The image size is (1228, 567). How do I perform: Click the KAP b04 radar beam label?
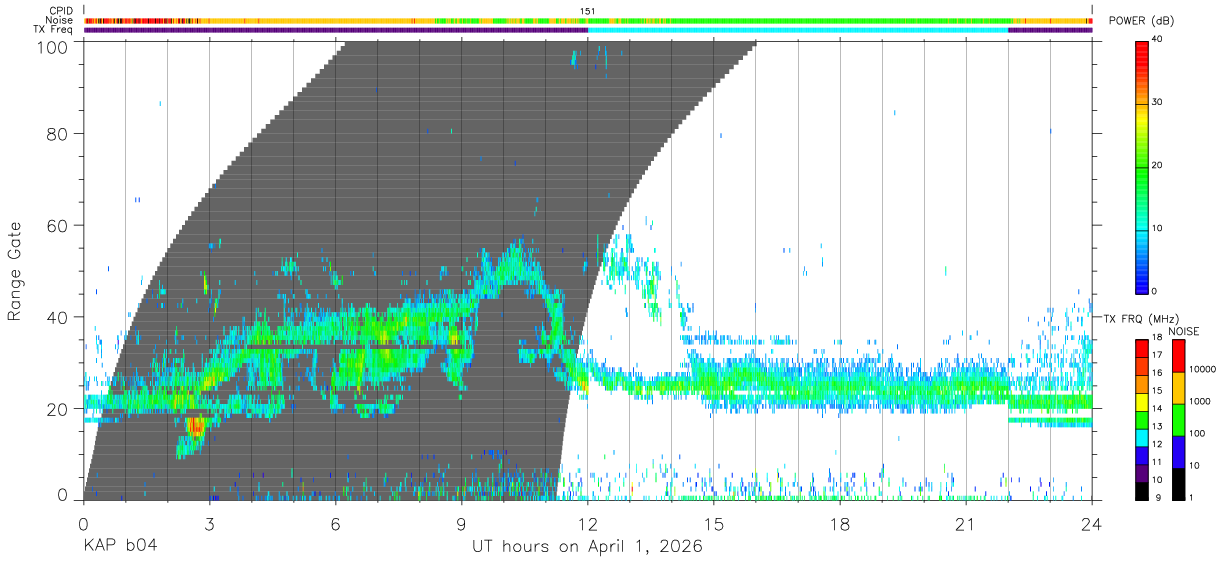(x=119, y=547)
